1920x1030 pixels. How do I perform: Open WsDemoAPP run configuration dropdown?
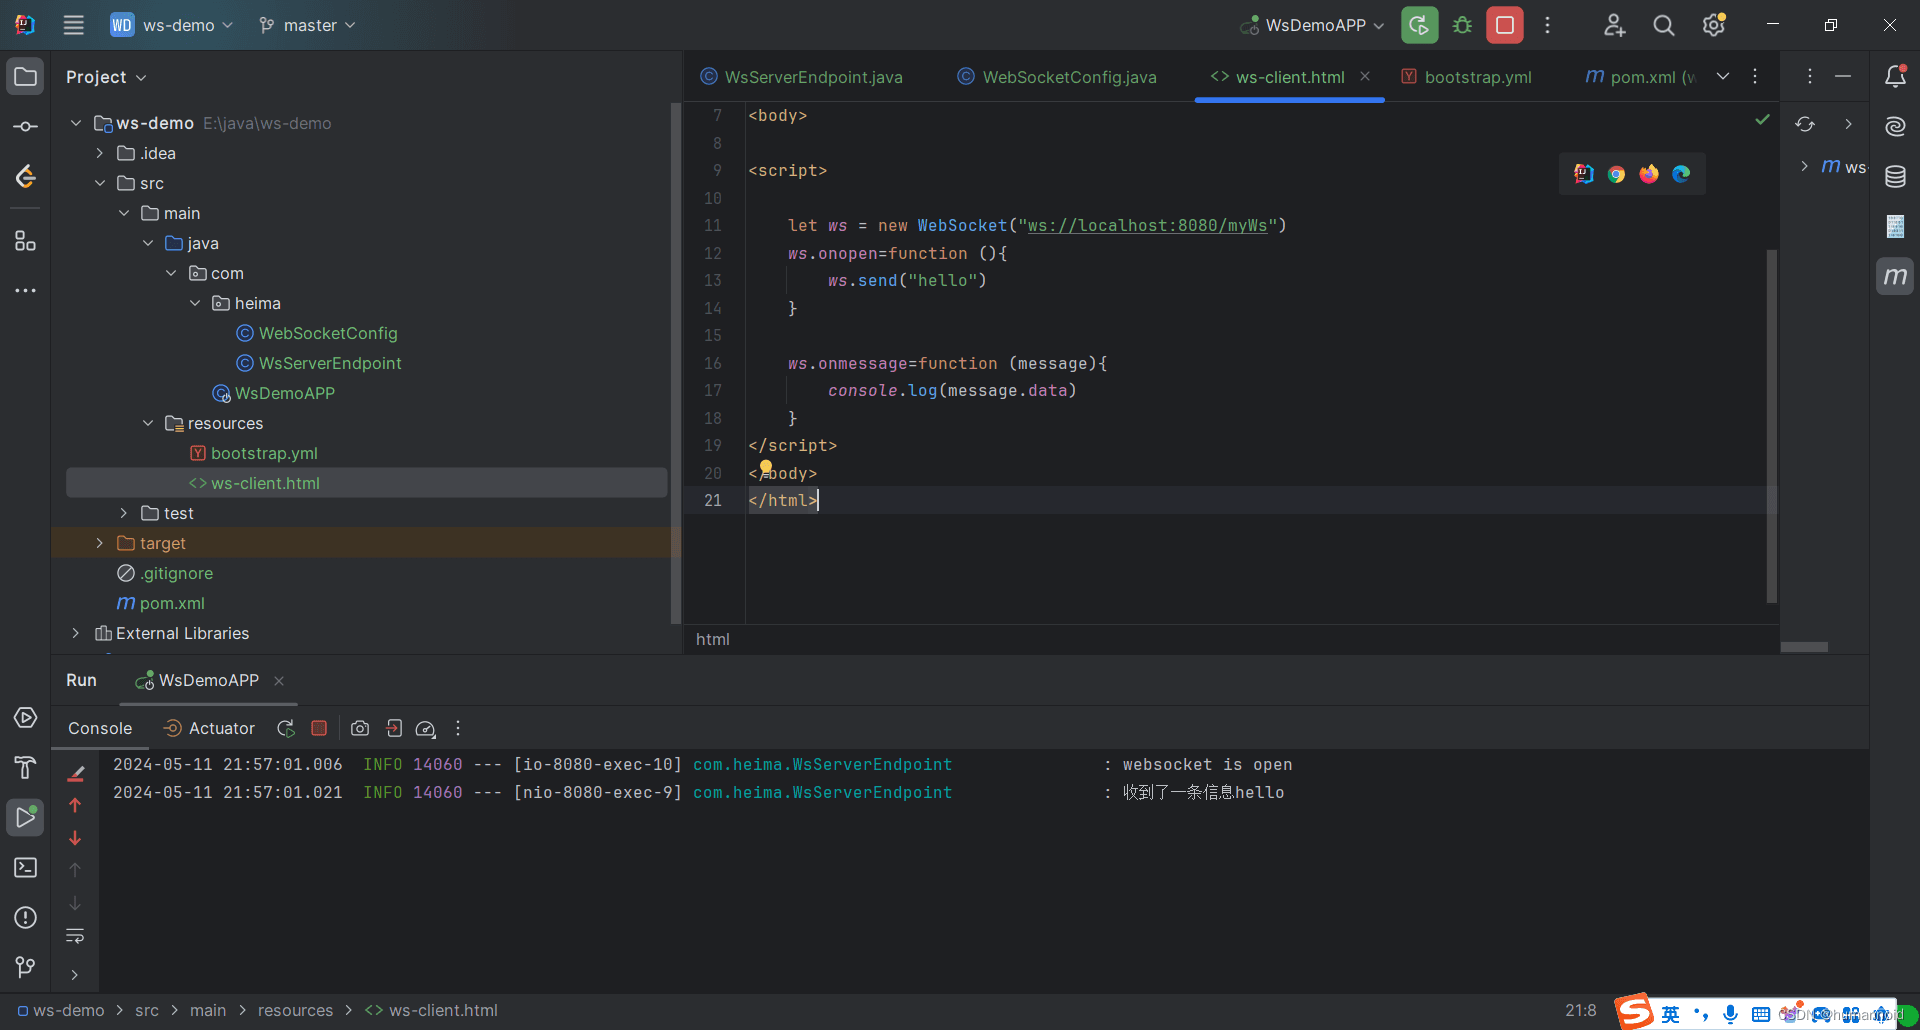[1312, 25]
